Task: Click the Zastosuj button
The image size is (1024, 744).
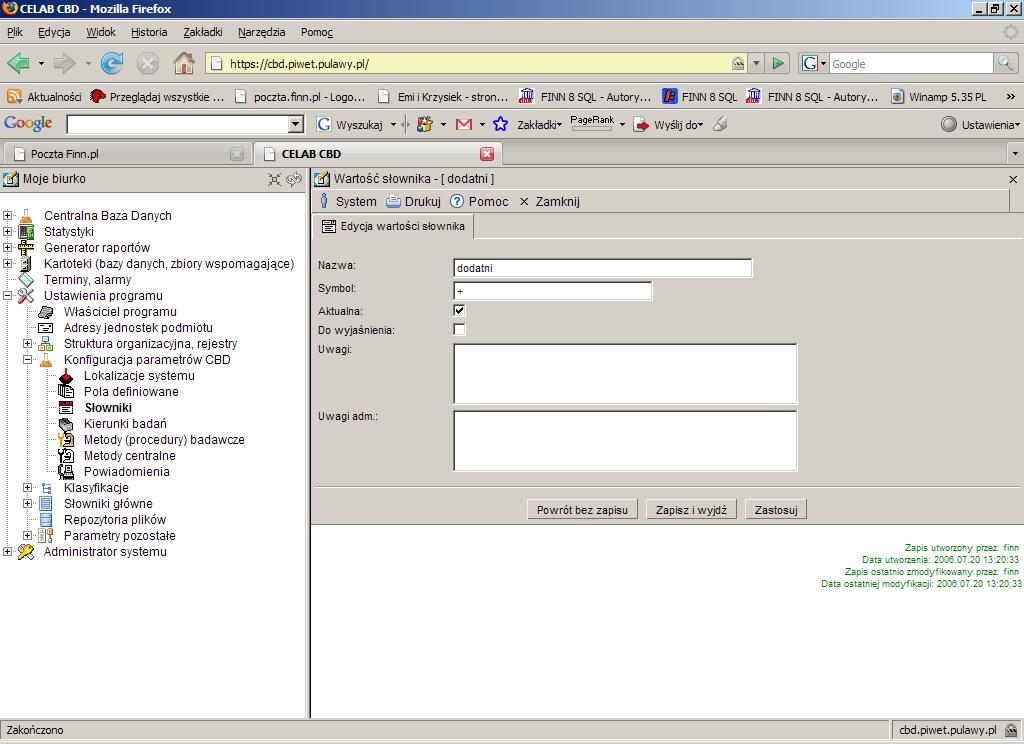Action: coord(776,509)
